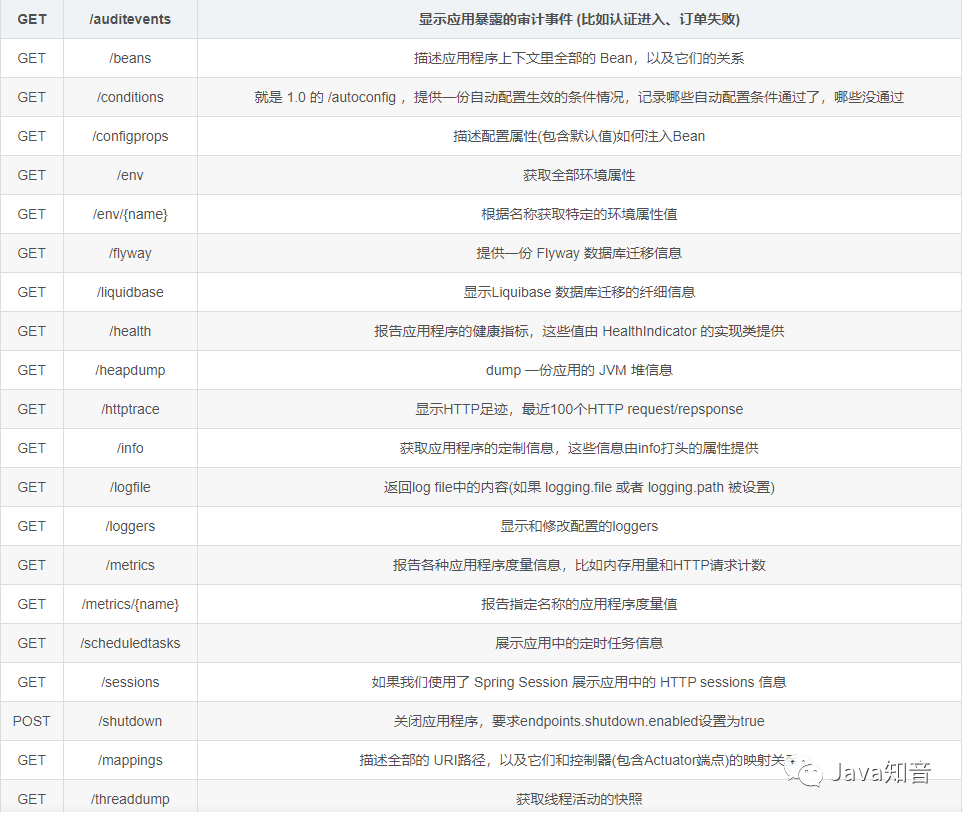Select the /conditions endpoint entry
The height and width of the screenshot is (815, 963).
130,97
